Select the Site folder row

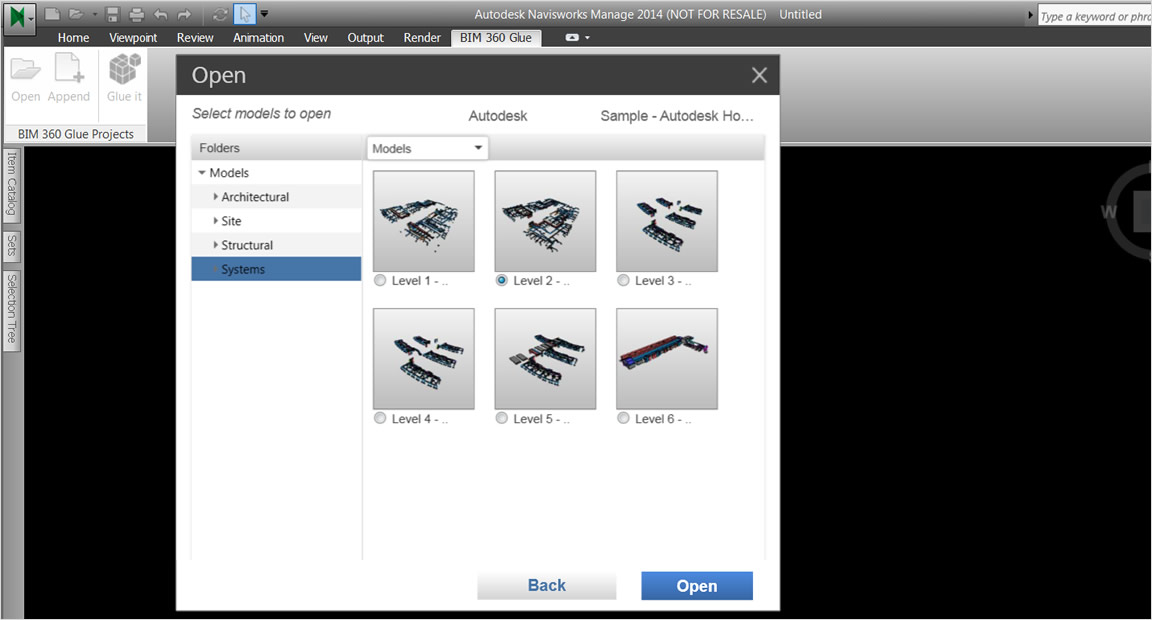[x=276, y=220]
